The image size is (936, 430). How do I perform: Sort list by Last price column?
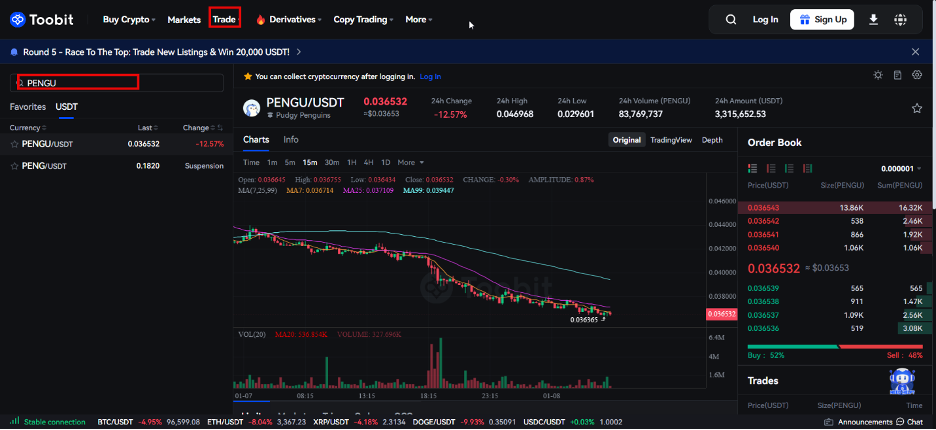pyautogui.click(x=149, y=128)
